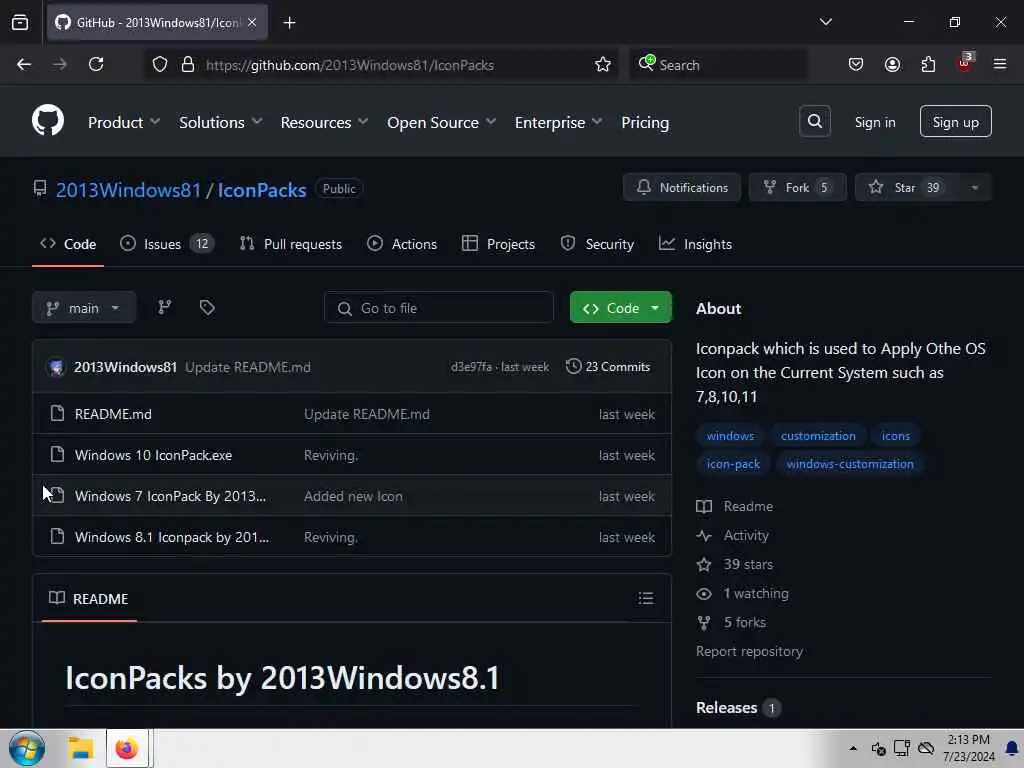
Task: Switch to the Pull requests tab
Action: pyautogui.click(x=291, y=244)
